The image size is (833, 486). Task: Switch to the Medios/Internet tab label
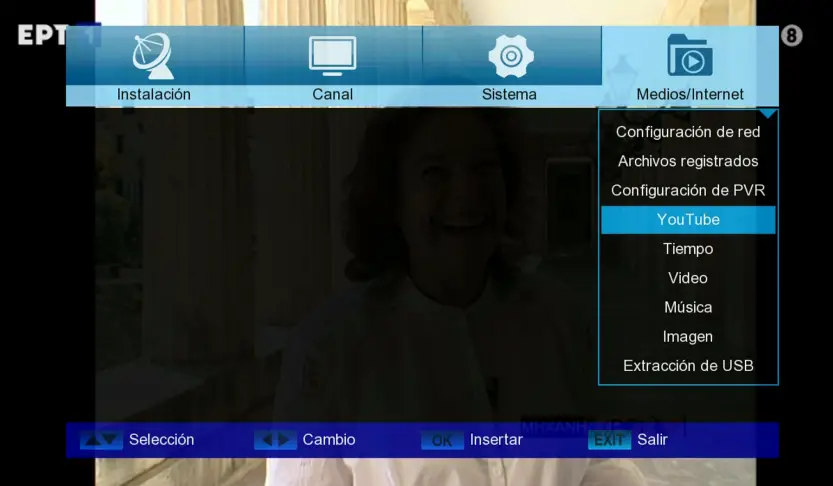[x=690, y=94]
